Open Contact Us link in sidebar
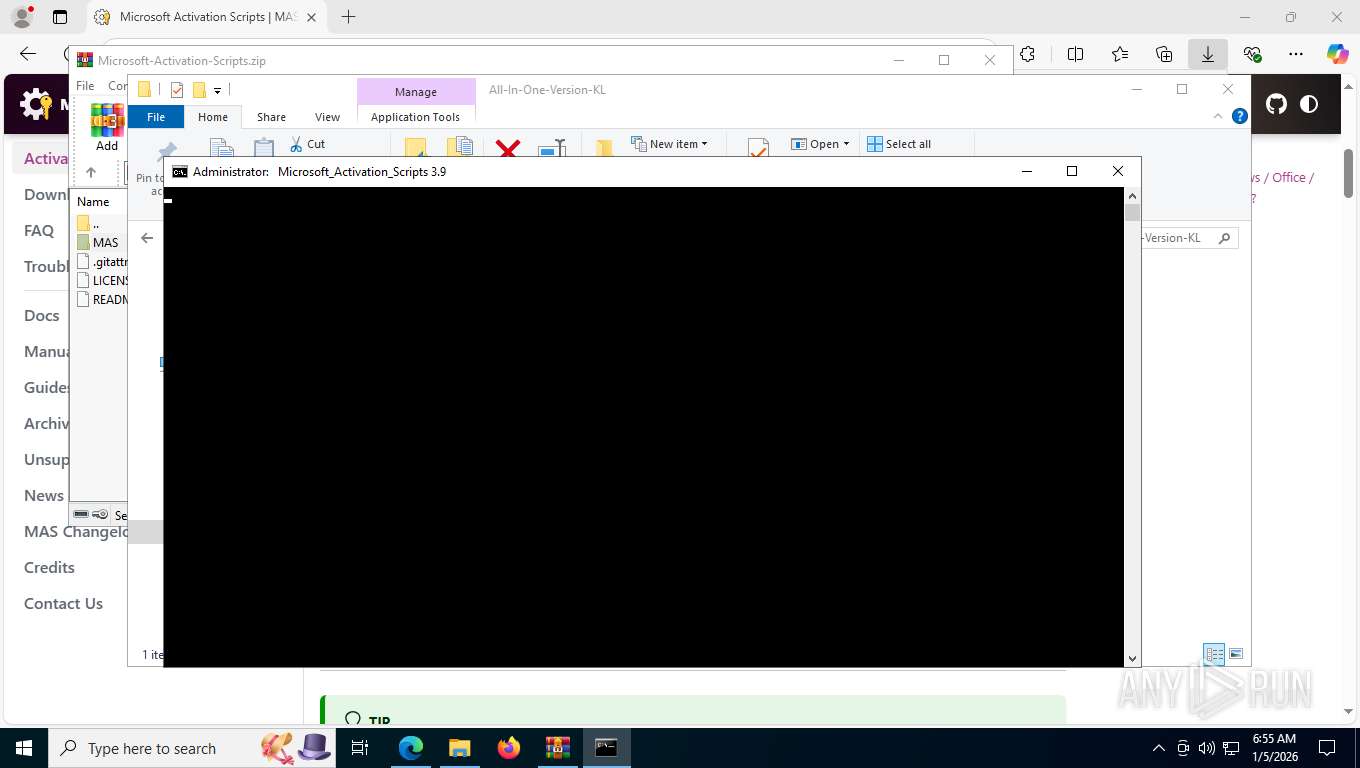The width and height of the screenshot is (1360, 768). tap(63, 603)
